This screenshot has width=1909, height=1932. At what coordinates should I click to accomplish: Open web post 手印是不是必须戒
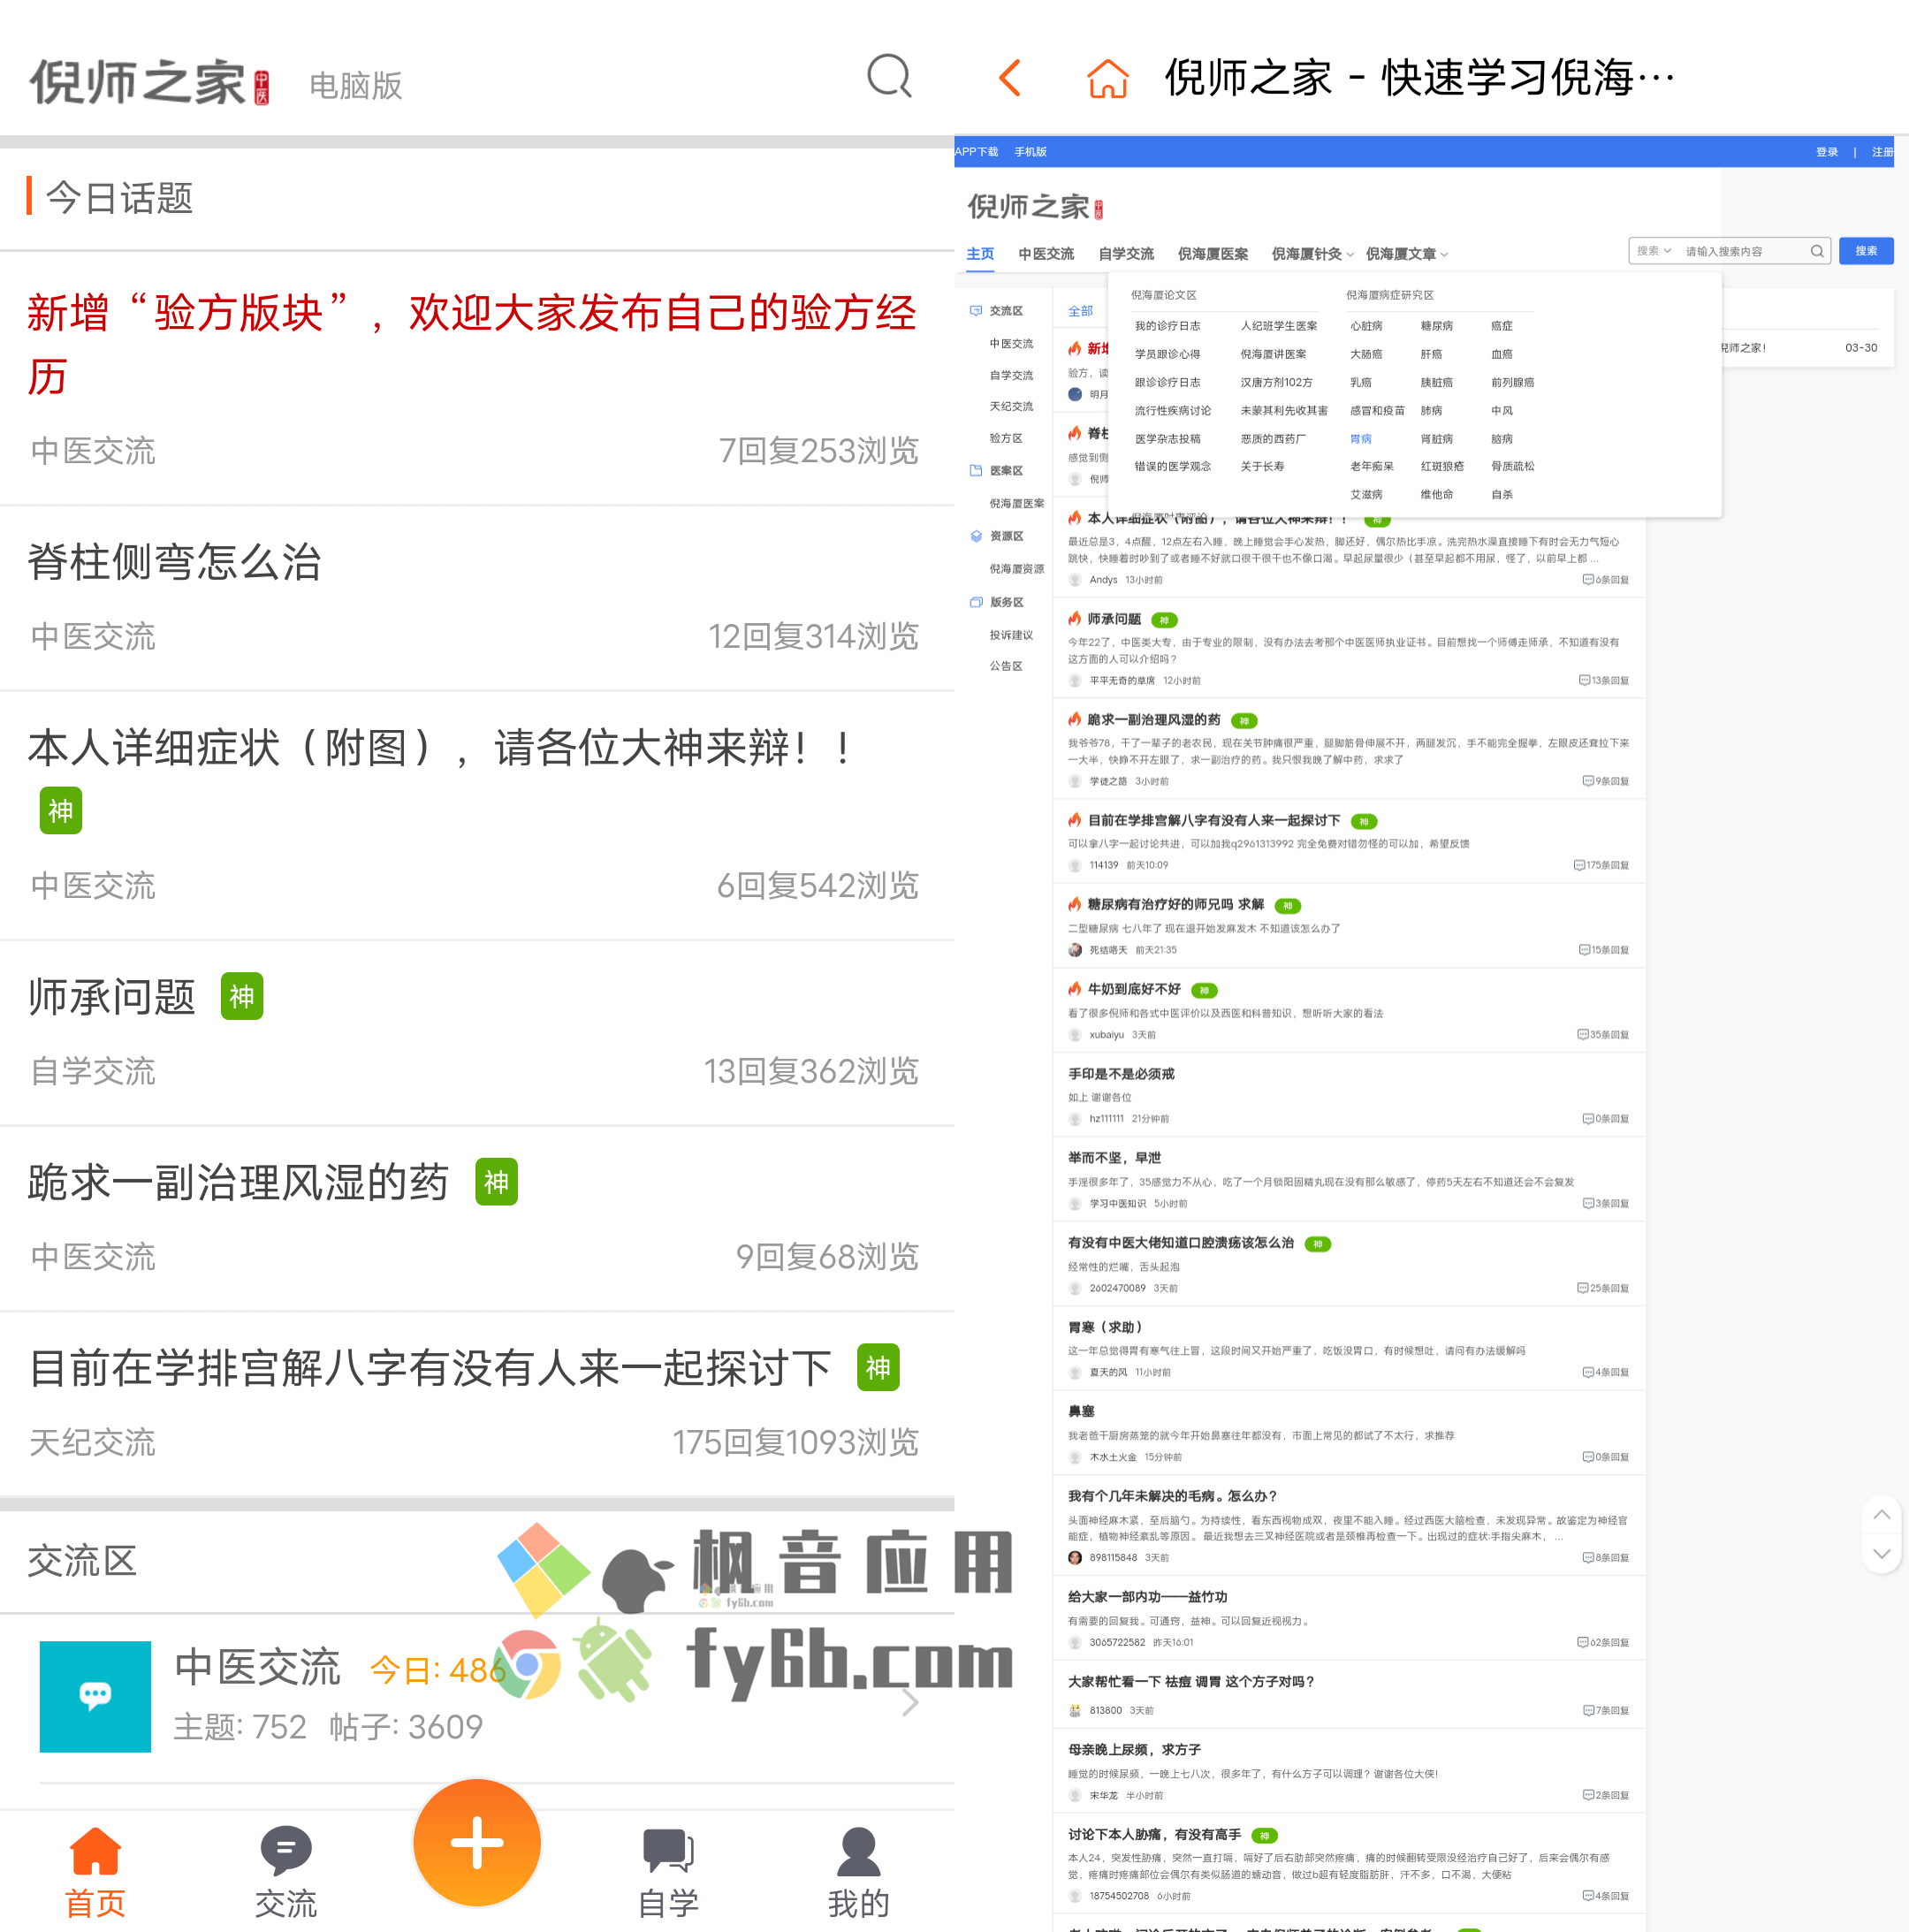[1121, 1073]
